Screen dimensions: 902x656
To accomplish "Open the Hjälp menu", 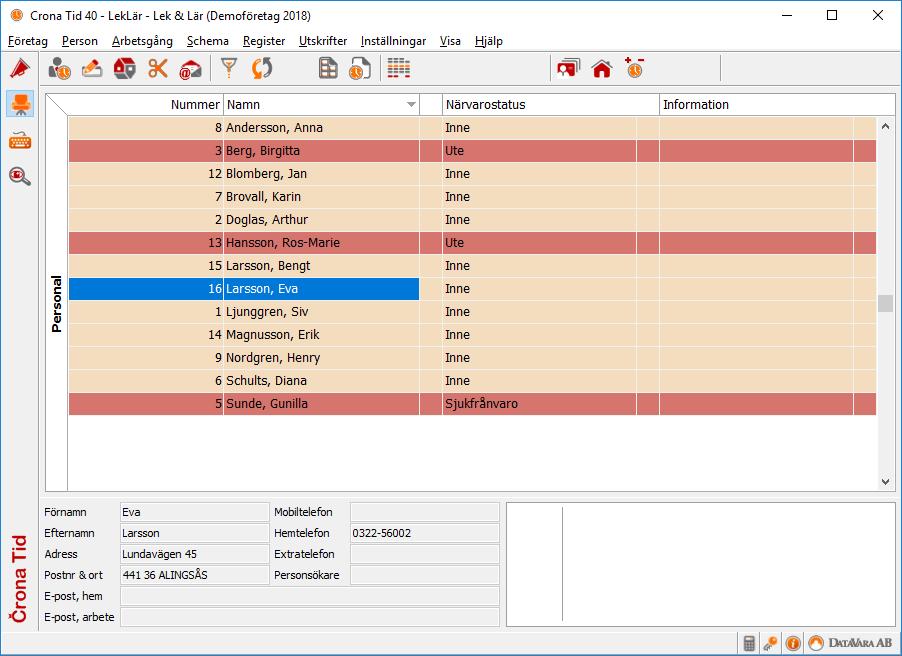I will tap(489, 41).
